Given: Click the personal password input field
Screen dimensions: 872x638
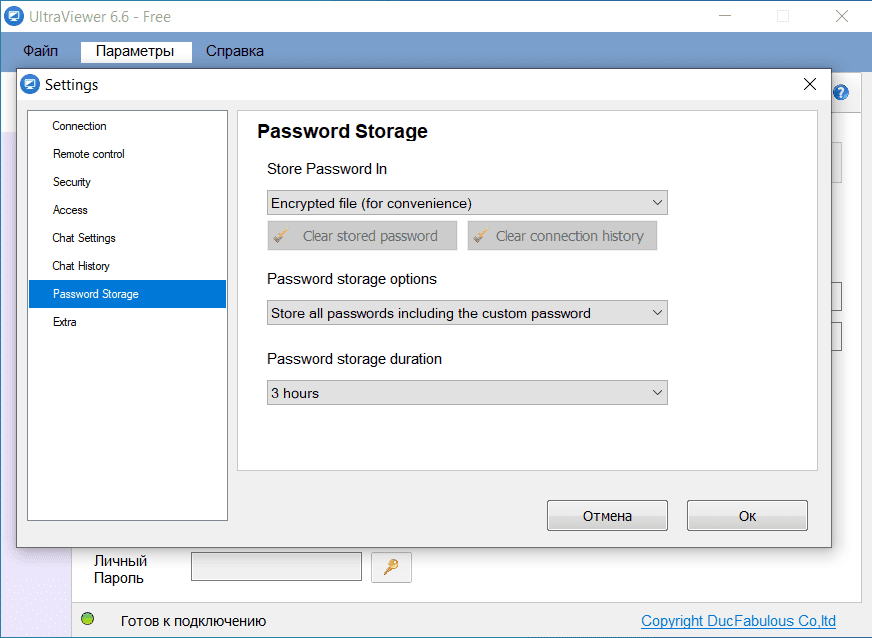Looking at the screenshot, I should (276, 567).
